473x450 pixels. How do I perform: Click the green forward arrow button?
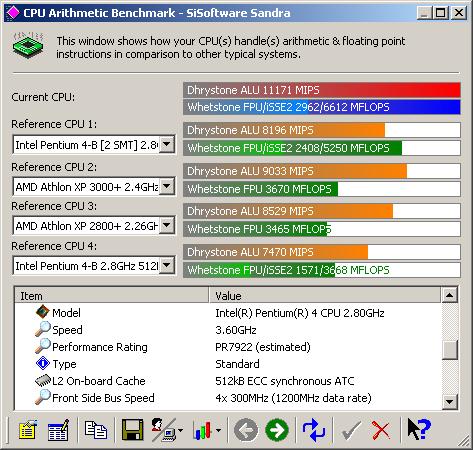(277, 430)
